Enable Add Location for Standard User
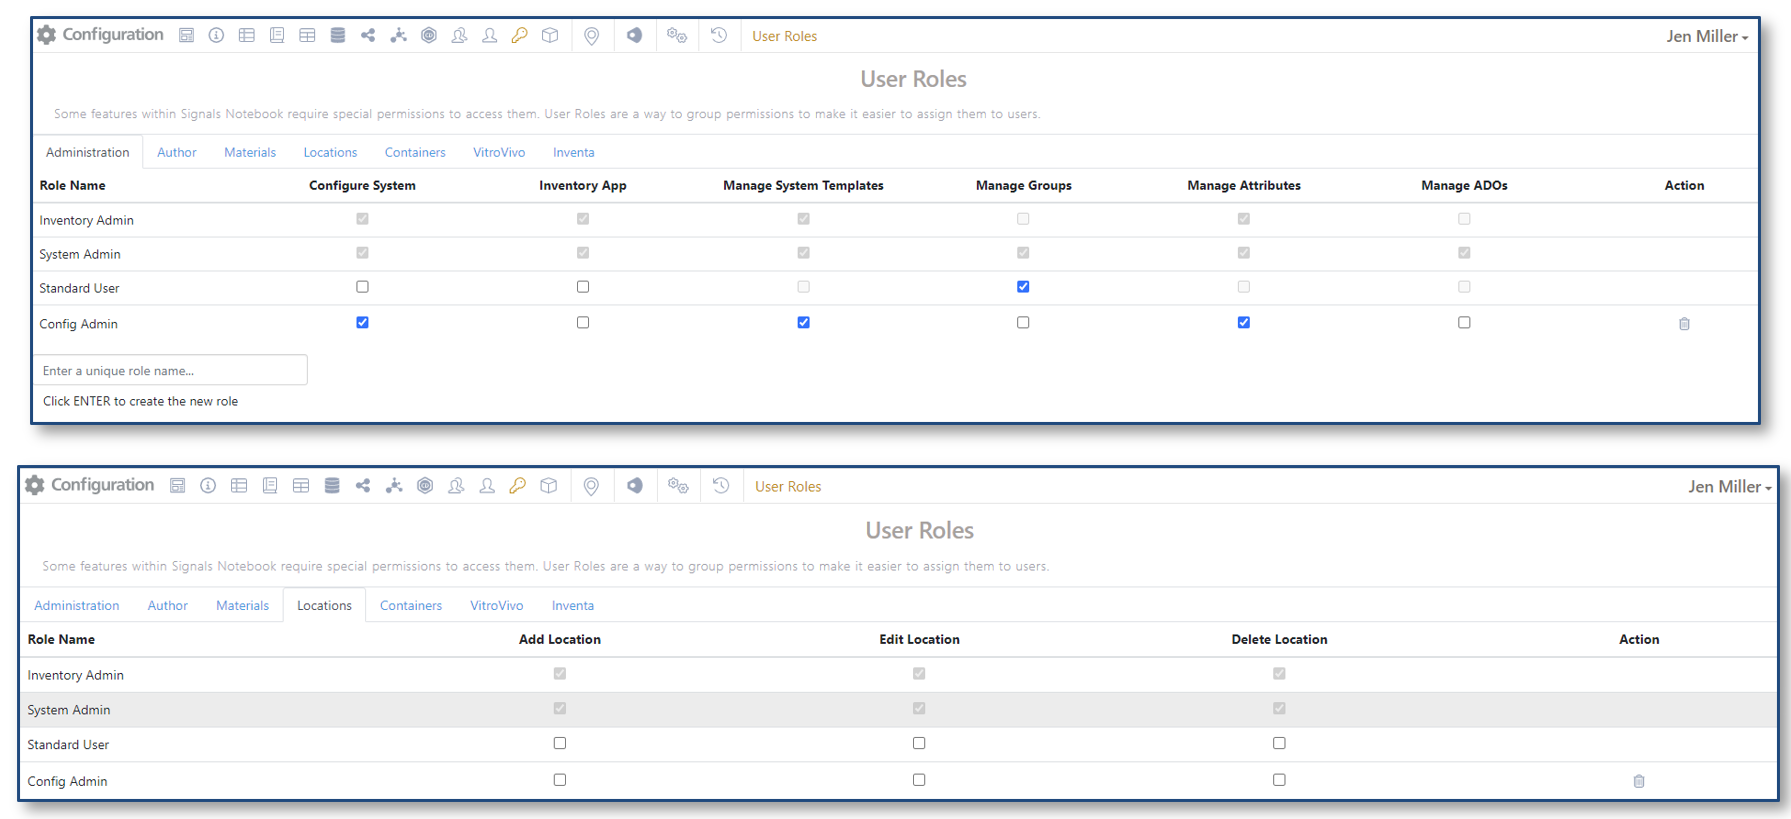This screenshot has width=1791, height=819. click(x=560, y=744)
